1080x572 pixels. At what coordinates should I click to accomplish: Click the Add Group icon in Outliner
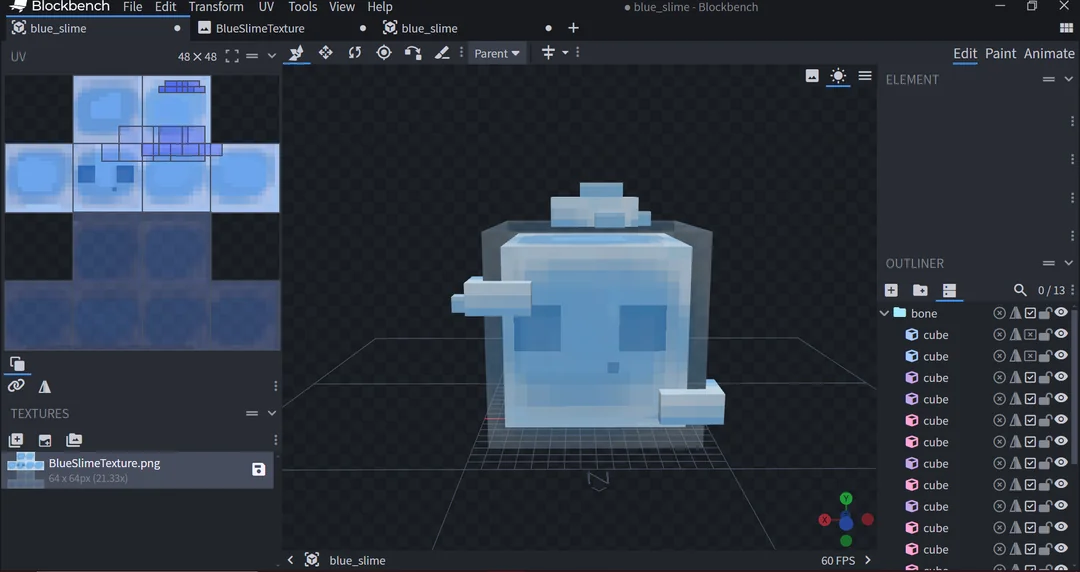pyautogui.click(x=920, y=290)
